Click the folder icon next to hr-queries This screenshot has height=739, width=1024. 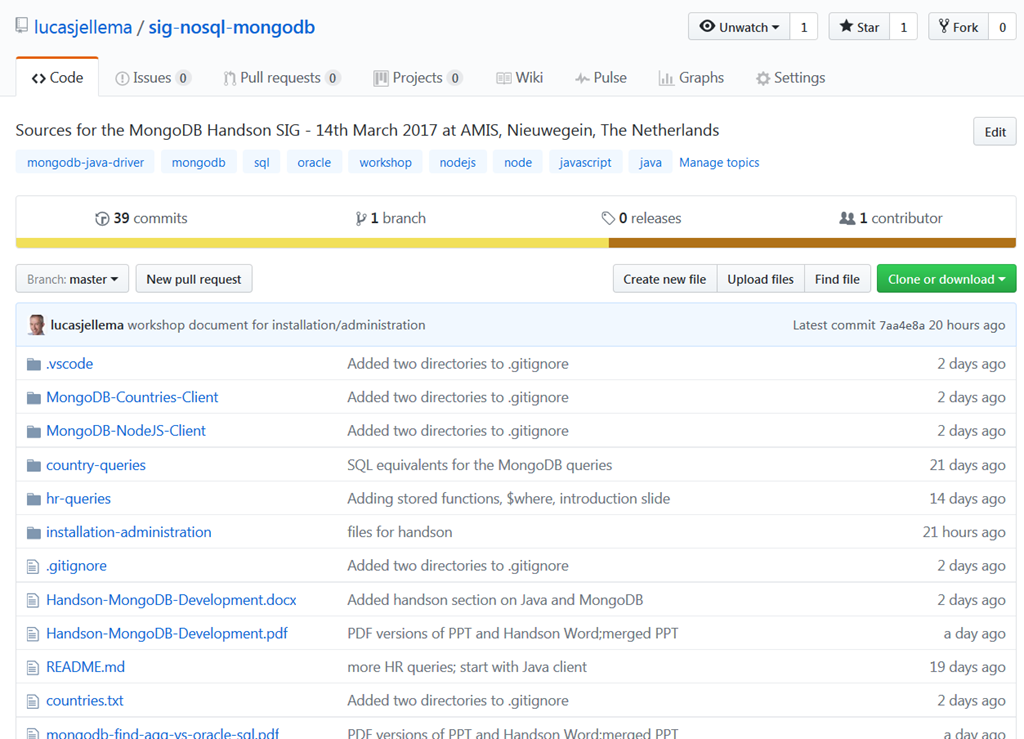(x=33, y=499)
